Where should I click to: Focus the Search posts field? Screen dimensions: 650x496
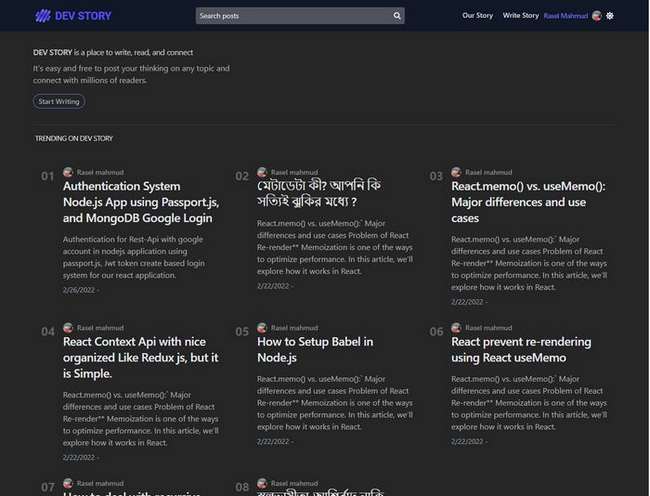300,16
